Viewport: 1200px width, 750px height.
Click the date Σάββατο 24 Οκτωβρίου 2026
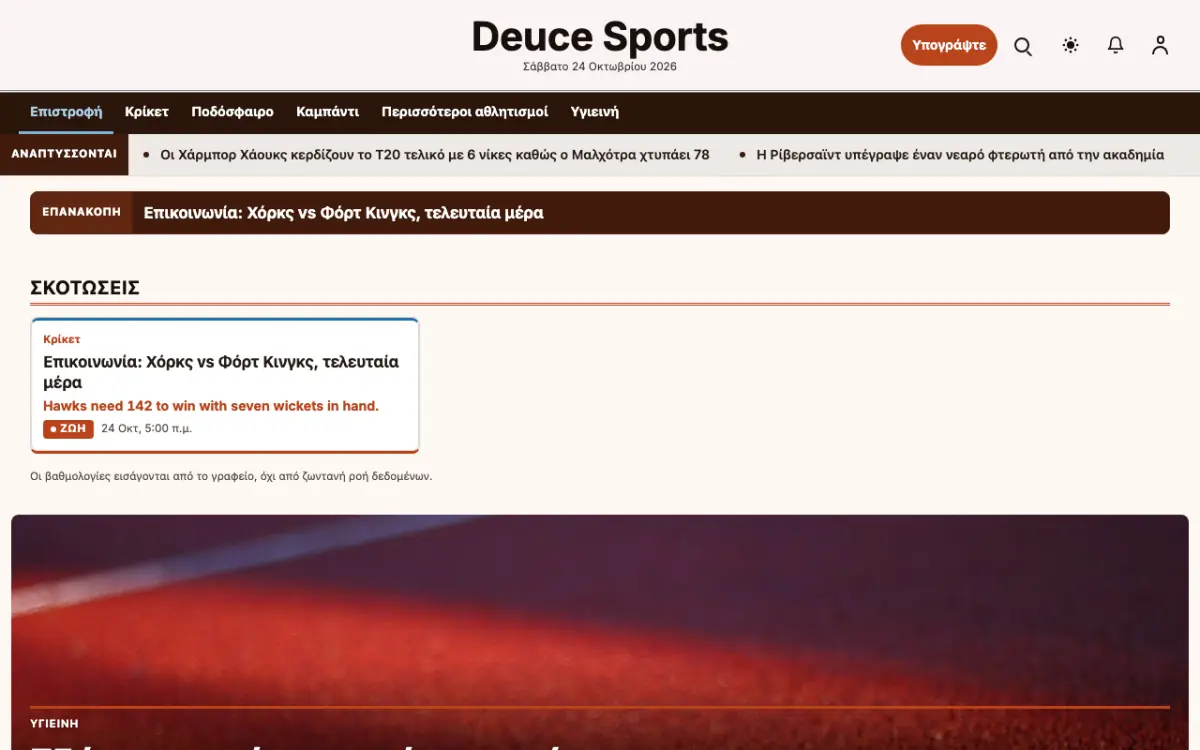coord(600,67)
